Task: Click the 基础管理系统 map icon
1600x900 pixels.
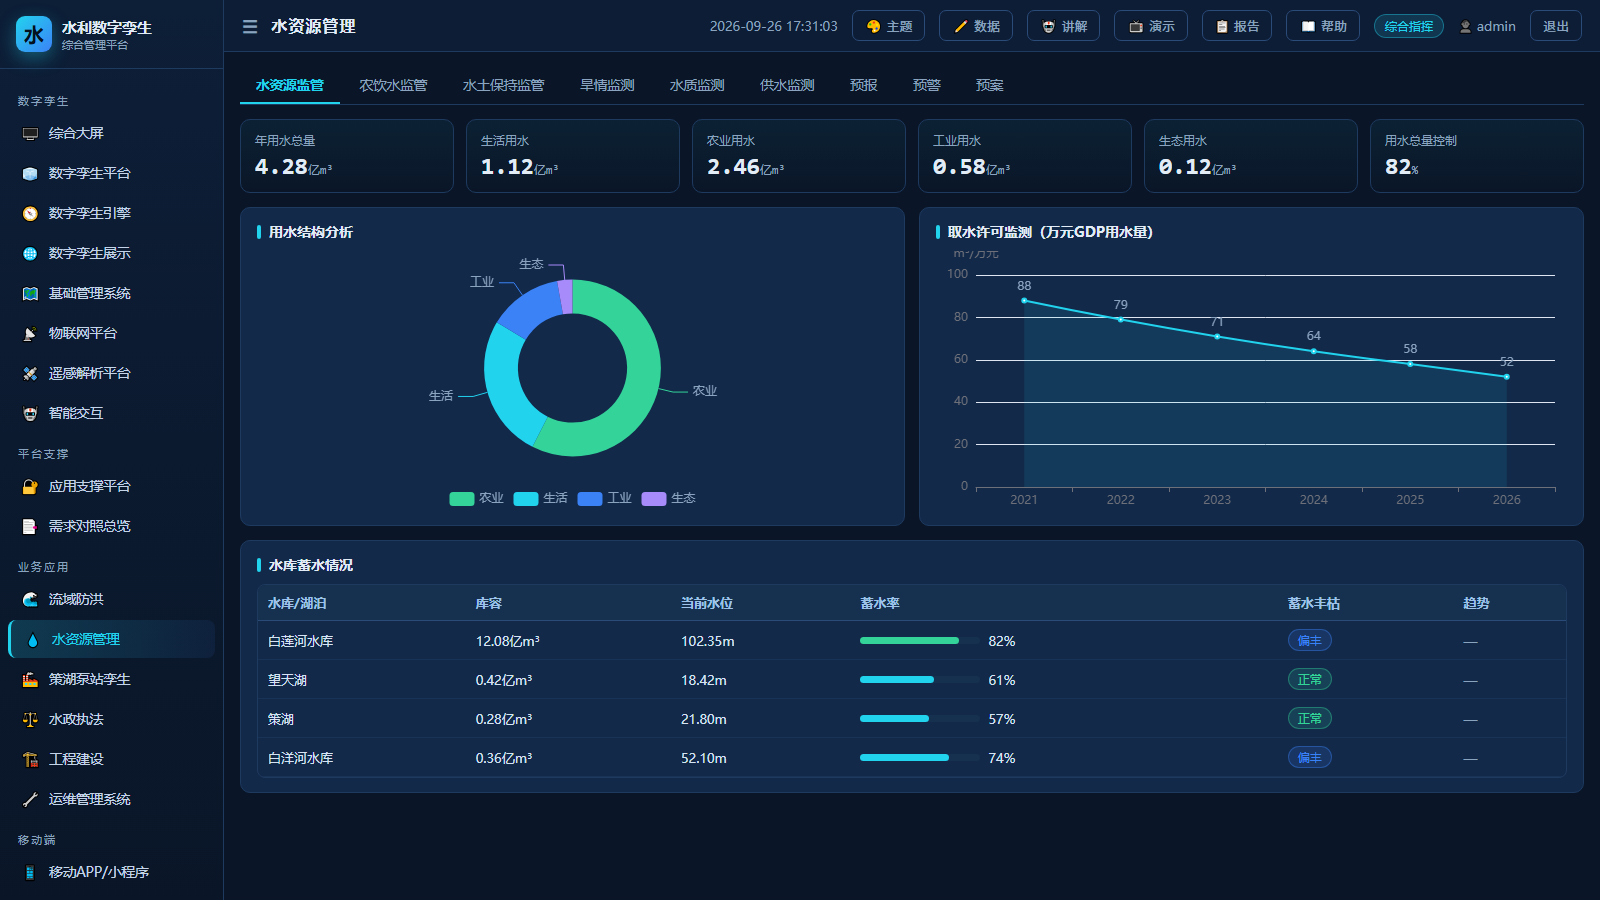Action: pyautogui.click(x=30, y=294)
